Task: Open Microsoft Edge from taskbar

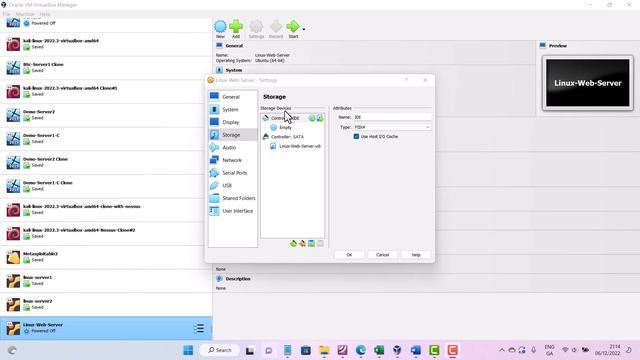Action: coord(361,350)
